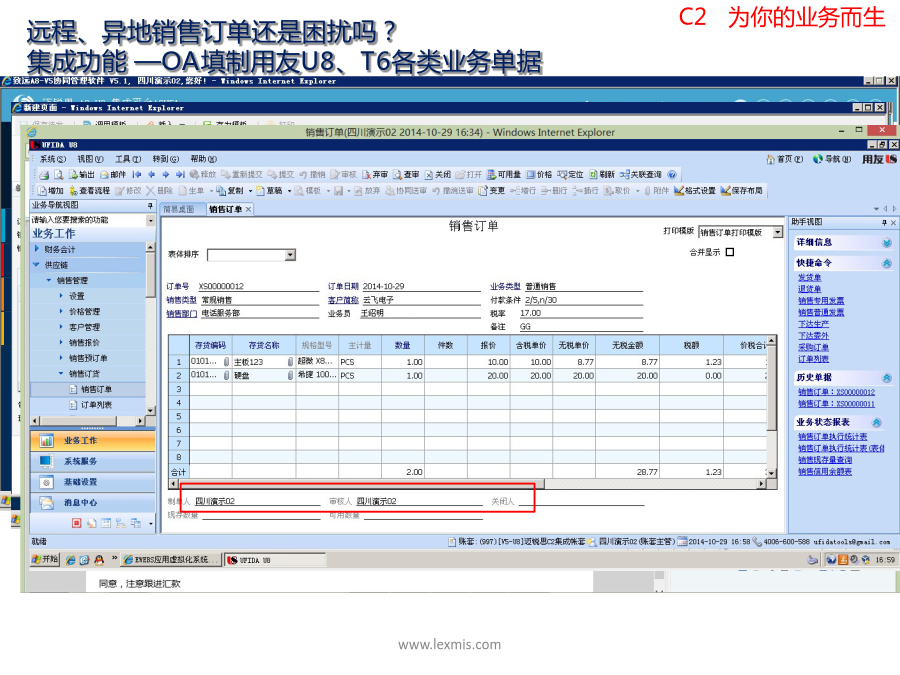This screenshot has height=675, width=900.
Task: Open the 工具(T) menu
Action: (127, 159)
